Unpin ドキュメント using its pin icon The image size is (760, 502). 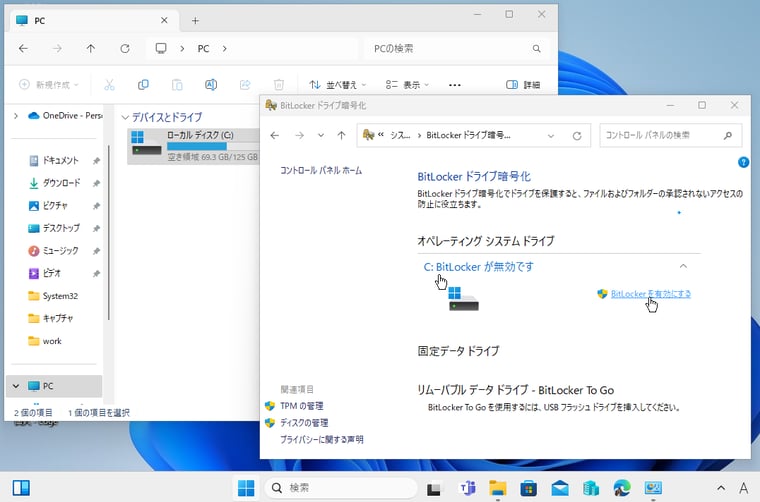[96, 160]
